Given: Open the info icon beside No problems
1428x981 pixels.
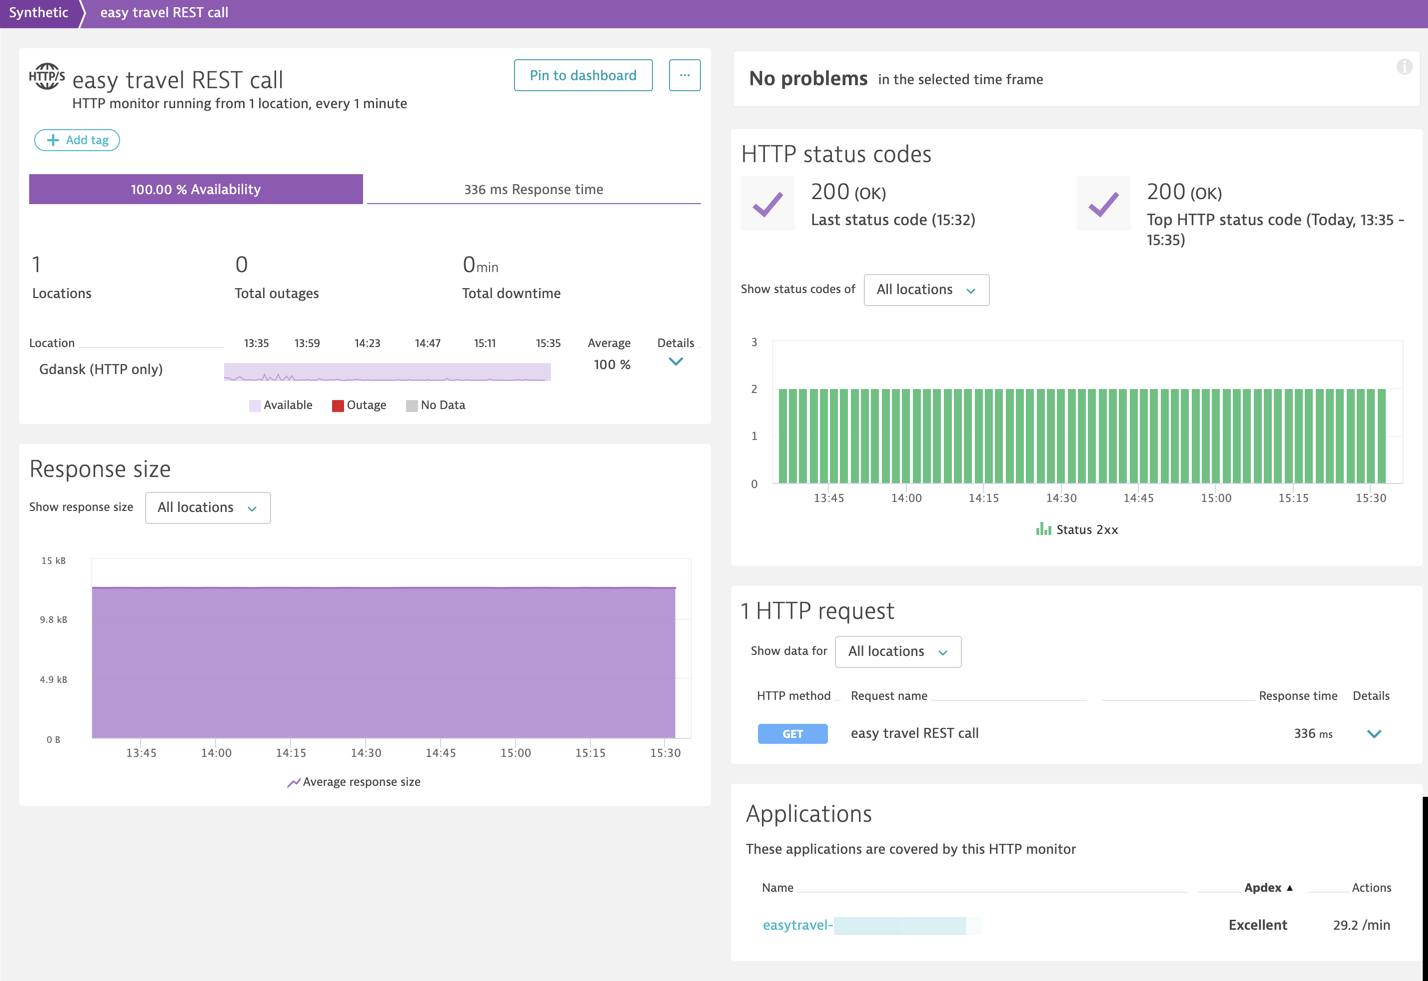Looking at the screenshot, I should tap(1404, 67).
